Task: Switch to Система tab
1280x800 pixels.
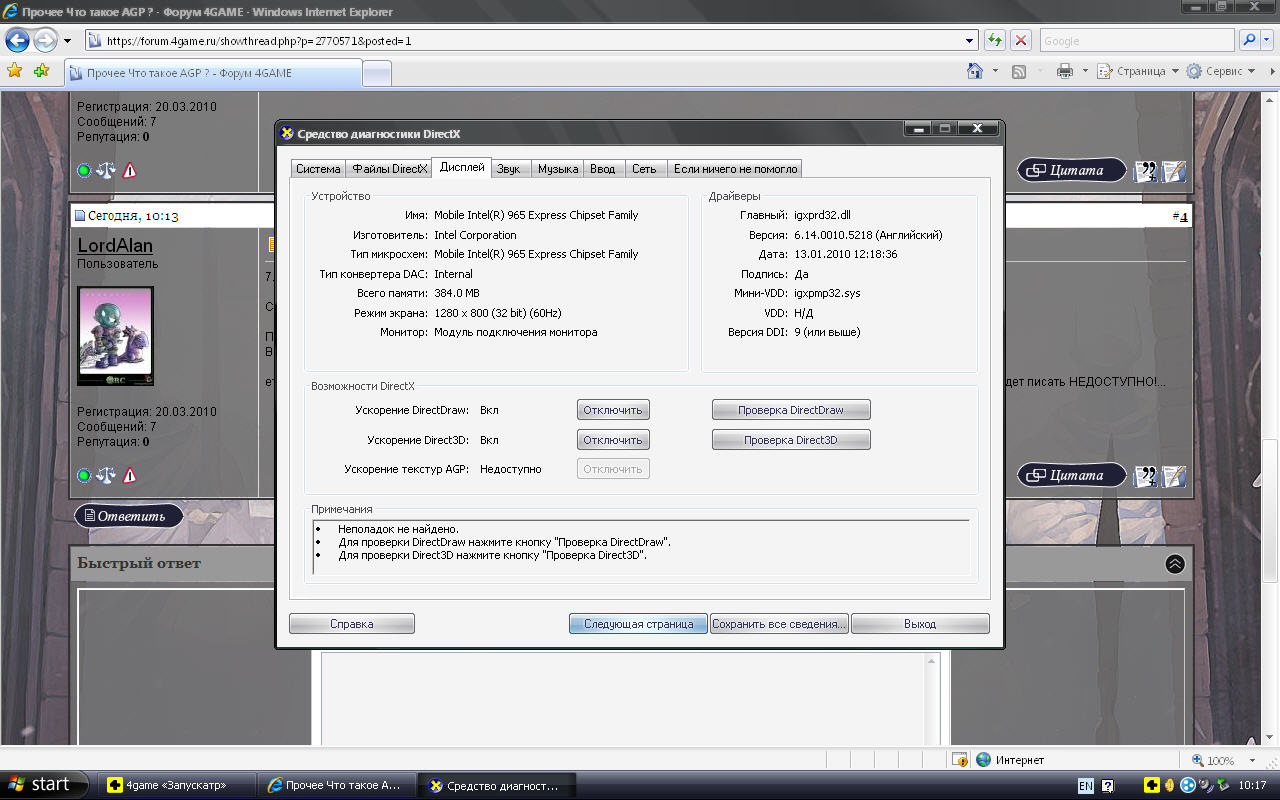Action: tap(318, 169)
